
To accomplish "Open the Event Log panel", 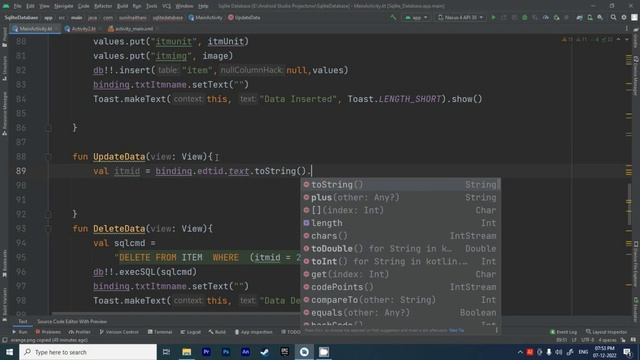I will coord(563,332).
